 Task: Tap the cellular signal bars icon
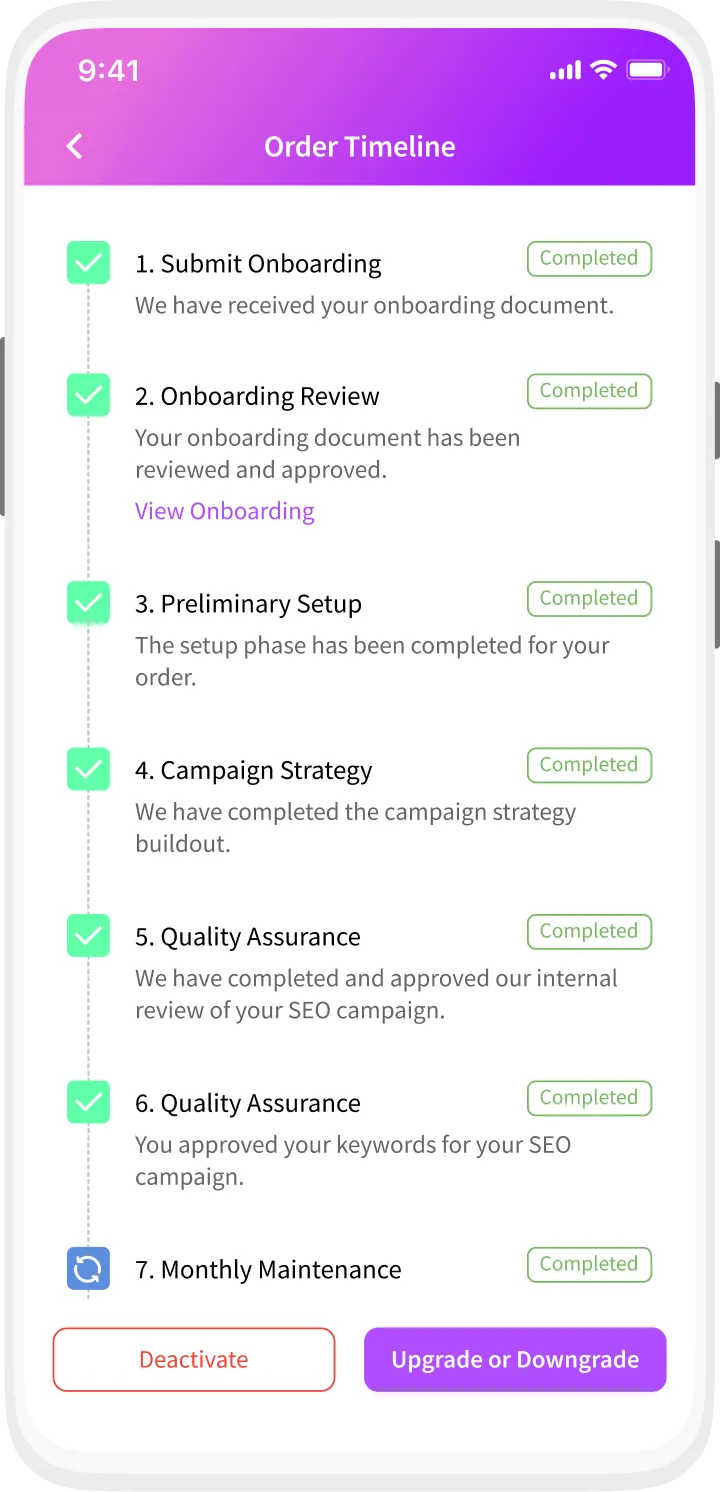(x=565, y=70)
